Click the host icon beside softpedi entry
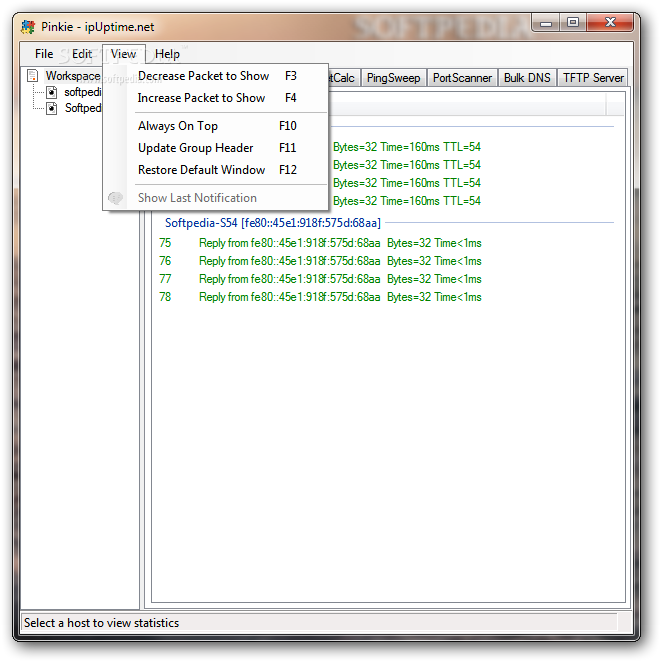Screen dimensions: 661x662 pyautogui.click(x=51, y=92)
